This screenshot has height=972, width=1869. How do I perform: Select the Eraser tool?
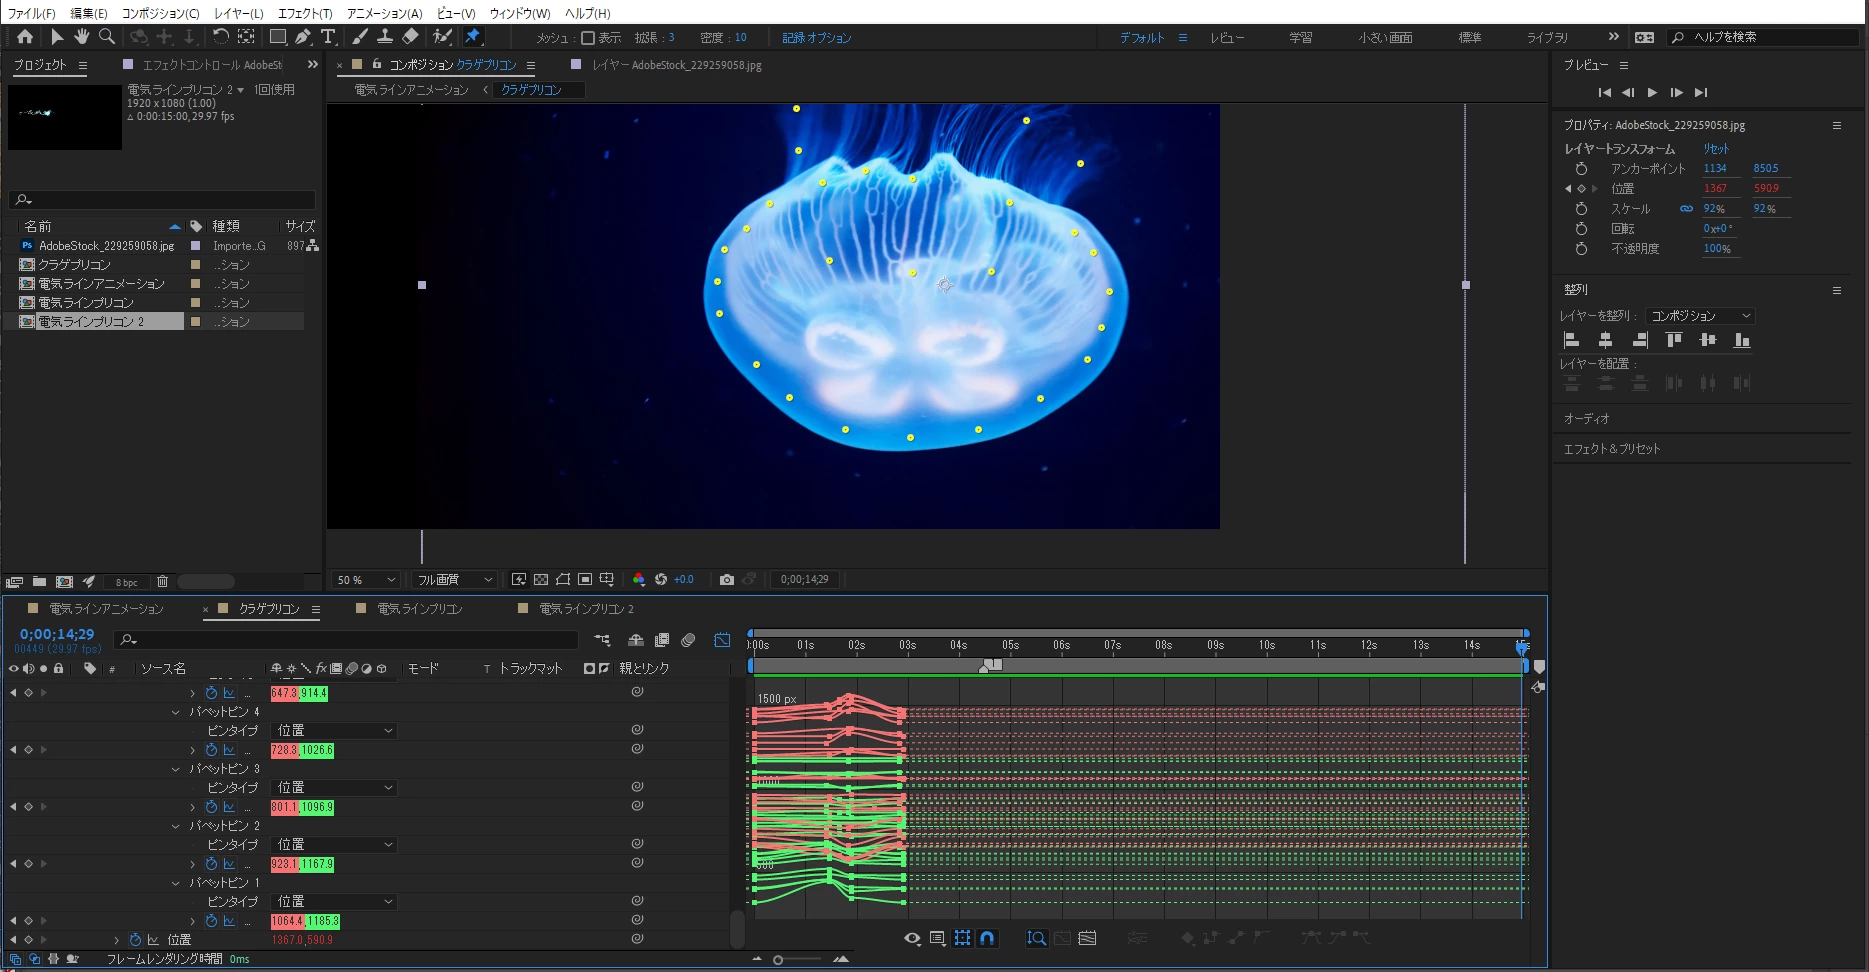[x=410, y=37]
